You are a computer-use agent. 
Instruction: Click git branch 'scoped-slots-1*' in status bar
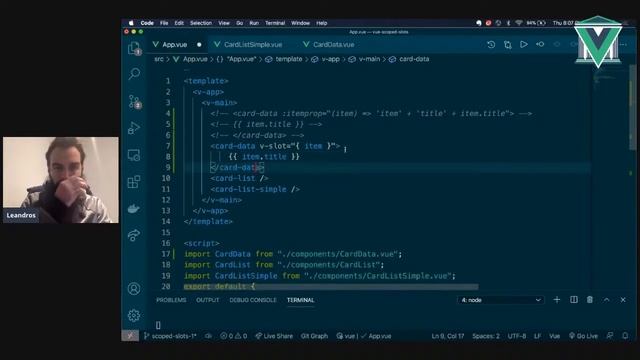pyautogui.click(x=171, y=336)
